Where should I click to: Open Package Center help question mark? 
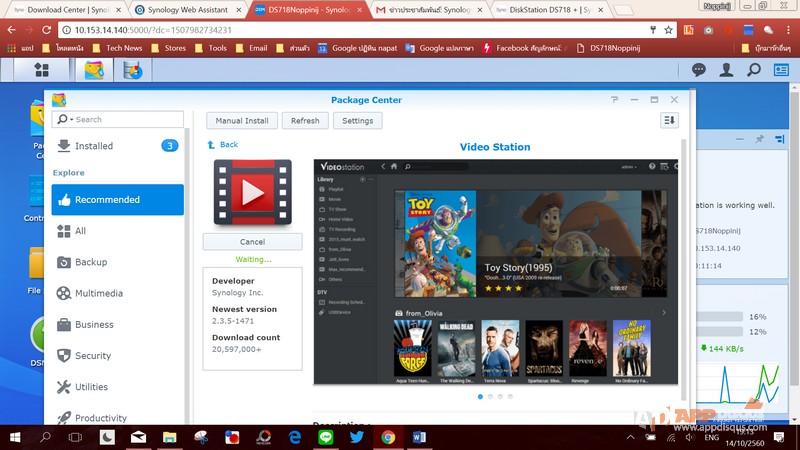coord(614,100)
